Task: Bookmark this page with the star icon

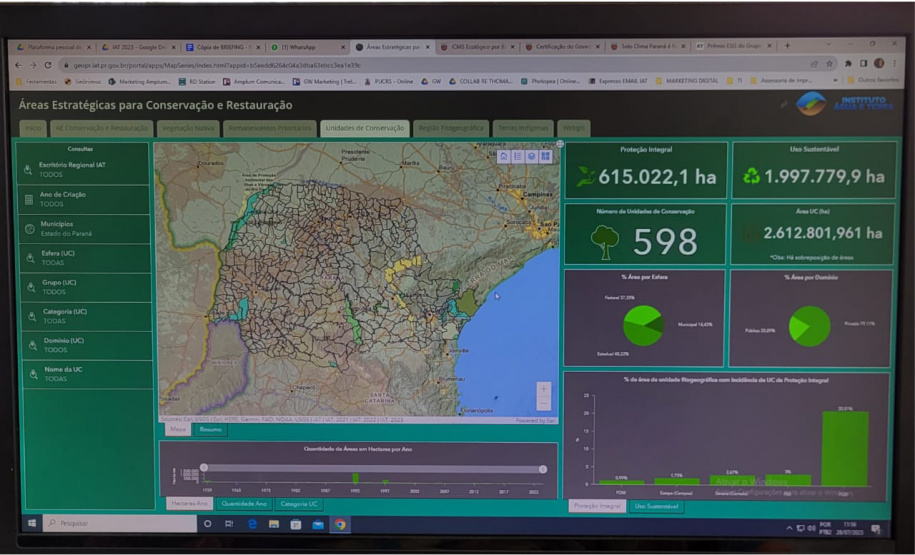Action: tap(829, 64)
